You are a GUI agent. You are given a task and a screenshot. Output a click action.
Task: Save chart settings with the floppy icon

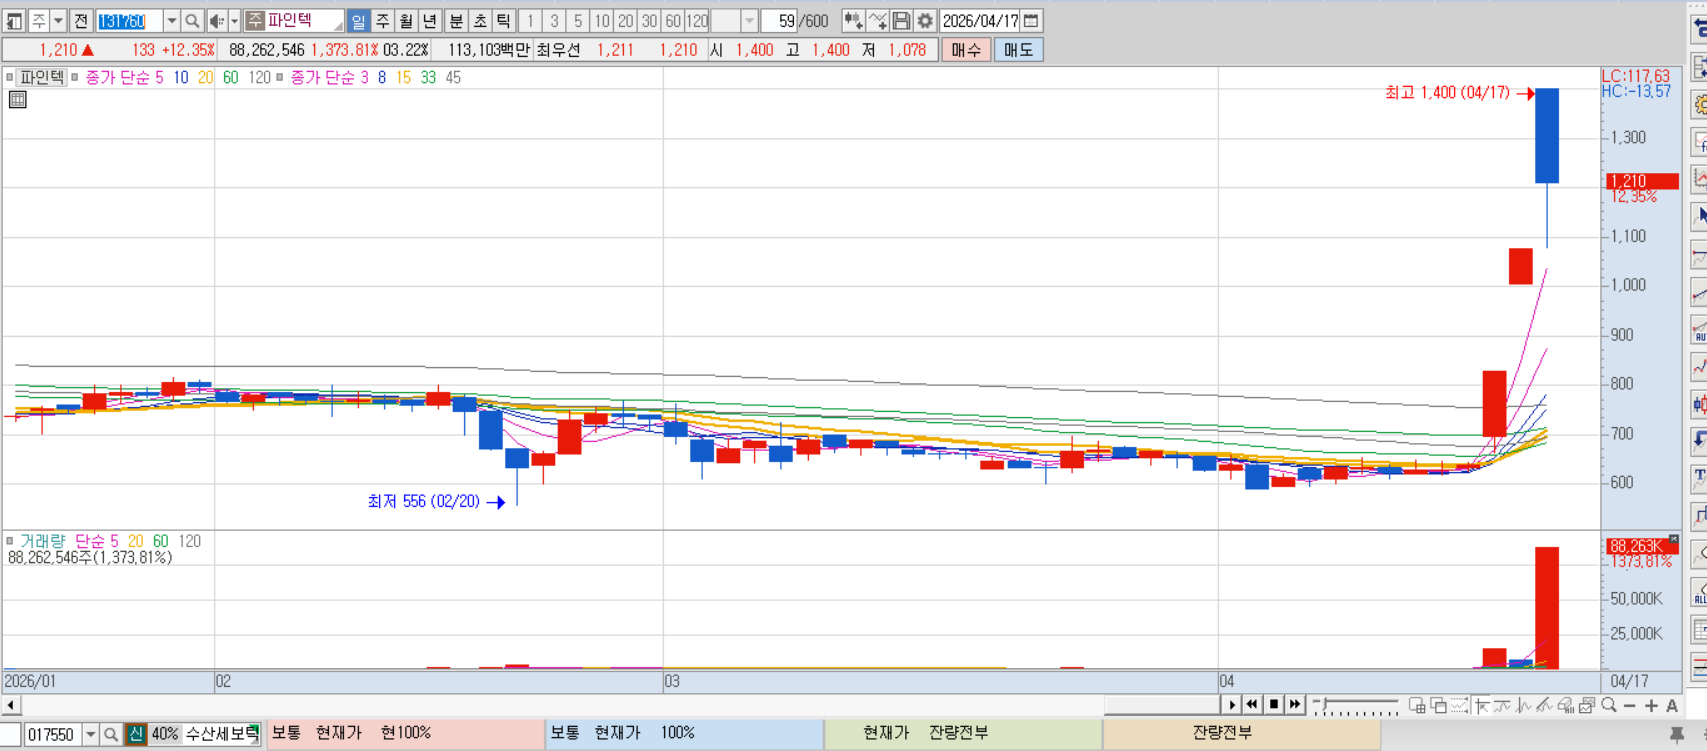901,21
